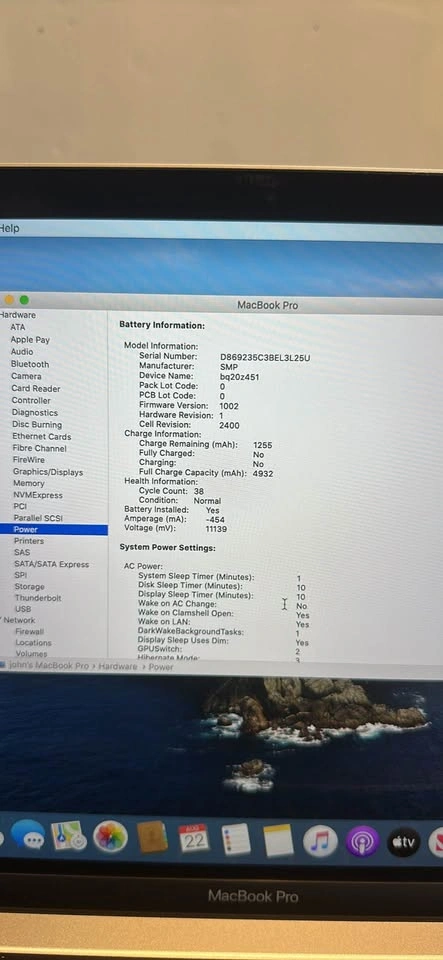Click the Firmware Version value 1002
The image size is (443, 960).
pos(229,406)
